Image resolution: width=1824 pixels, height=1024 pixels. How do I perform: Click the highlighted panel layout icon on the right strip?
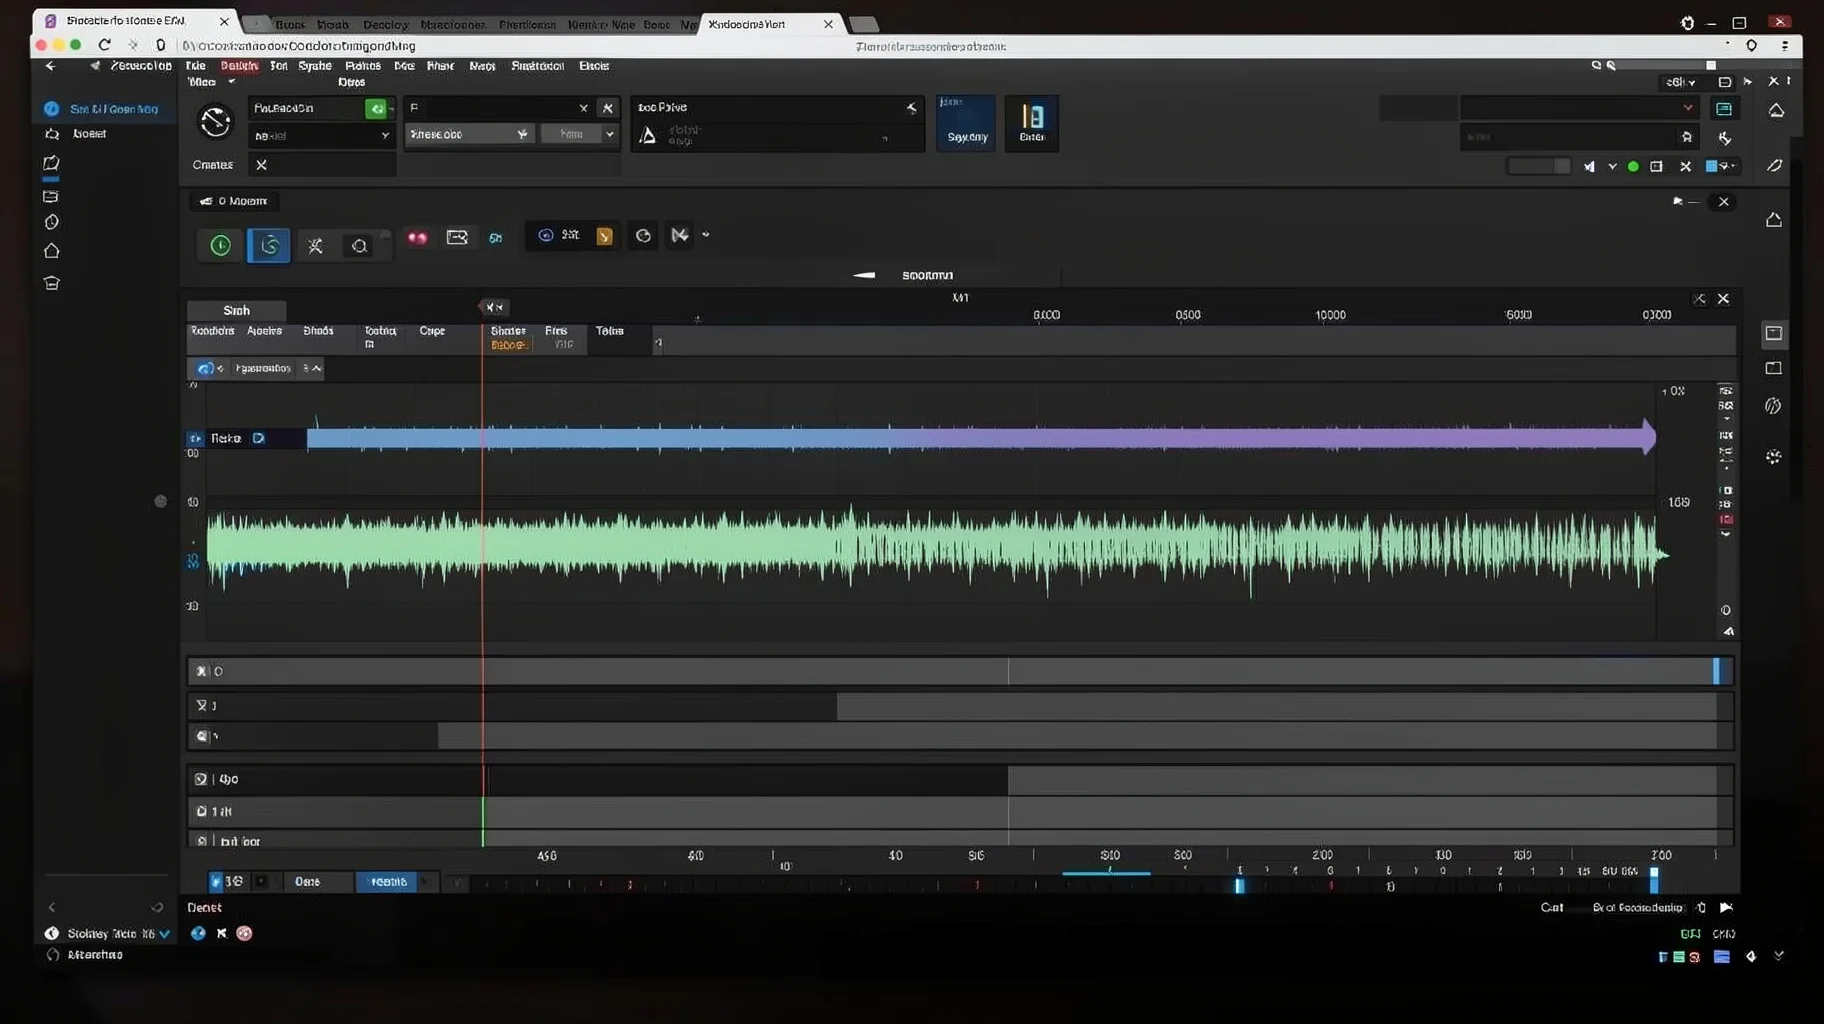(x=1773, y=333)
